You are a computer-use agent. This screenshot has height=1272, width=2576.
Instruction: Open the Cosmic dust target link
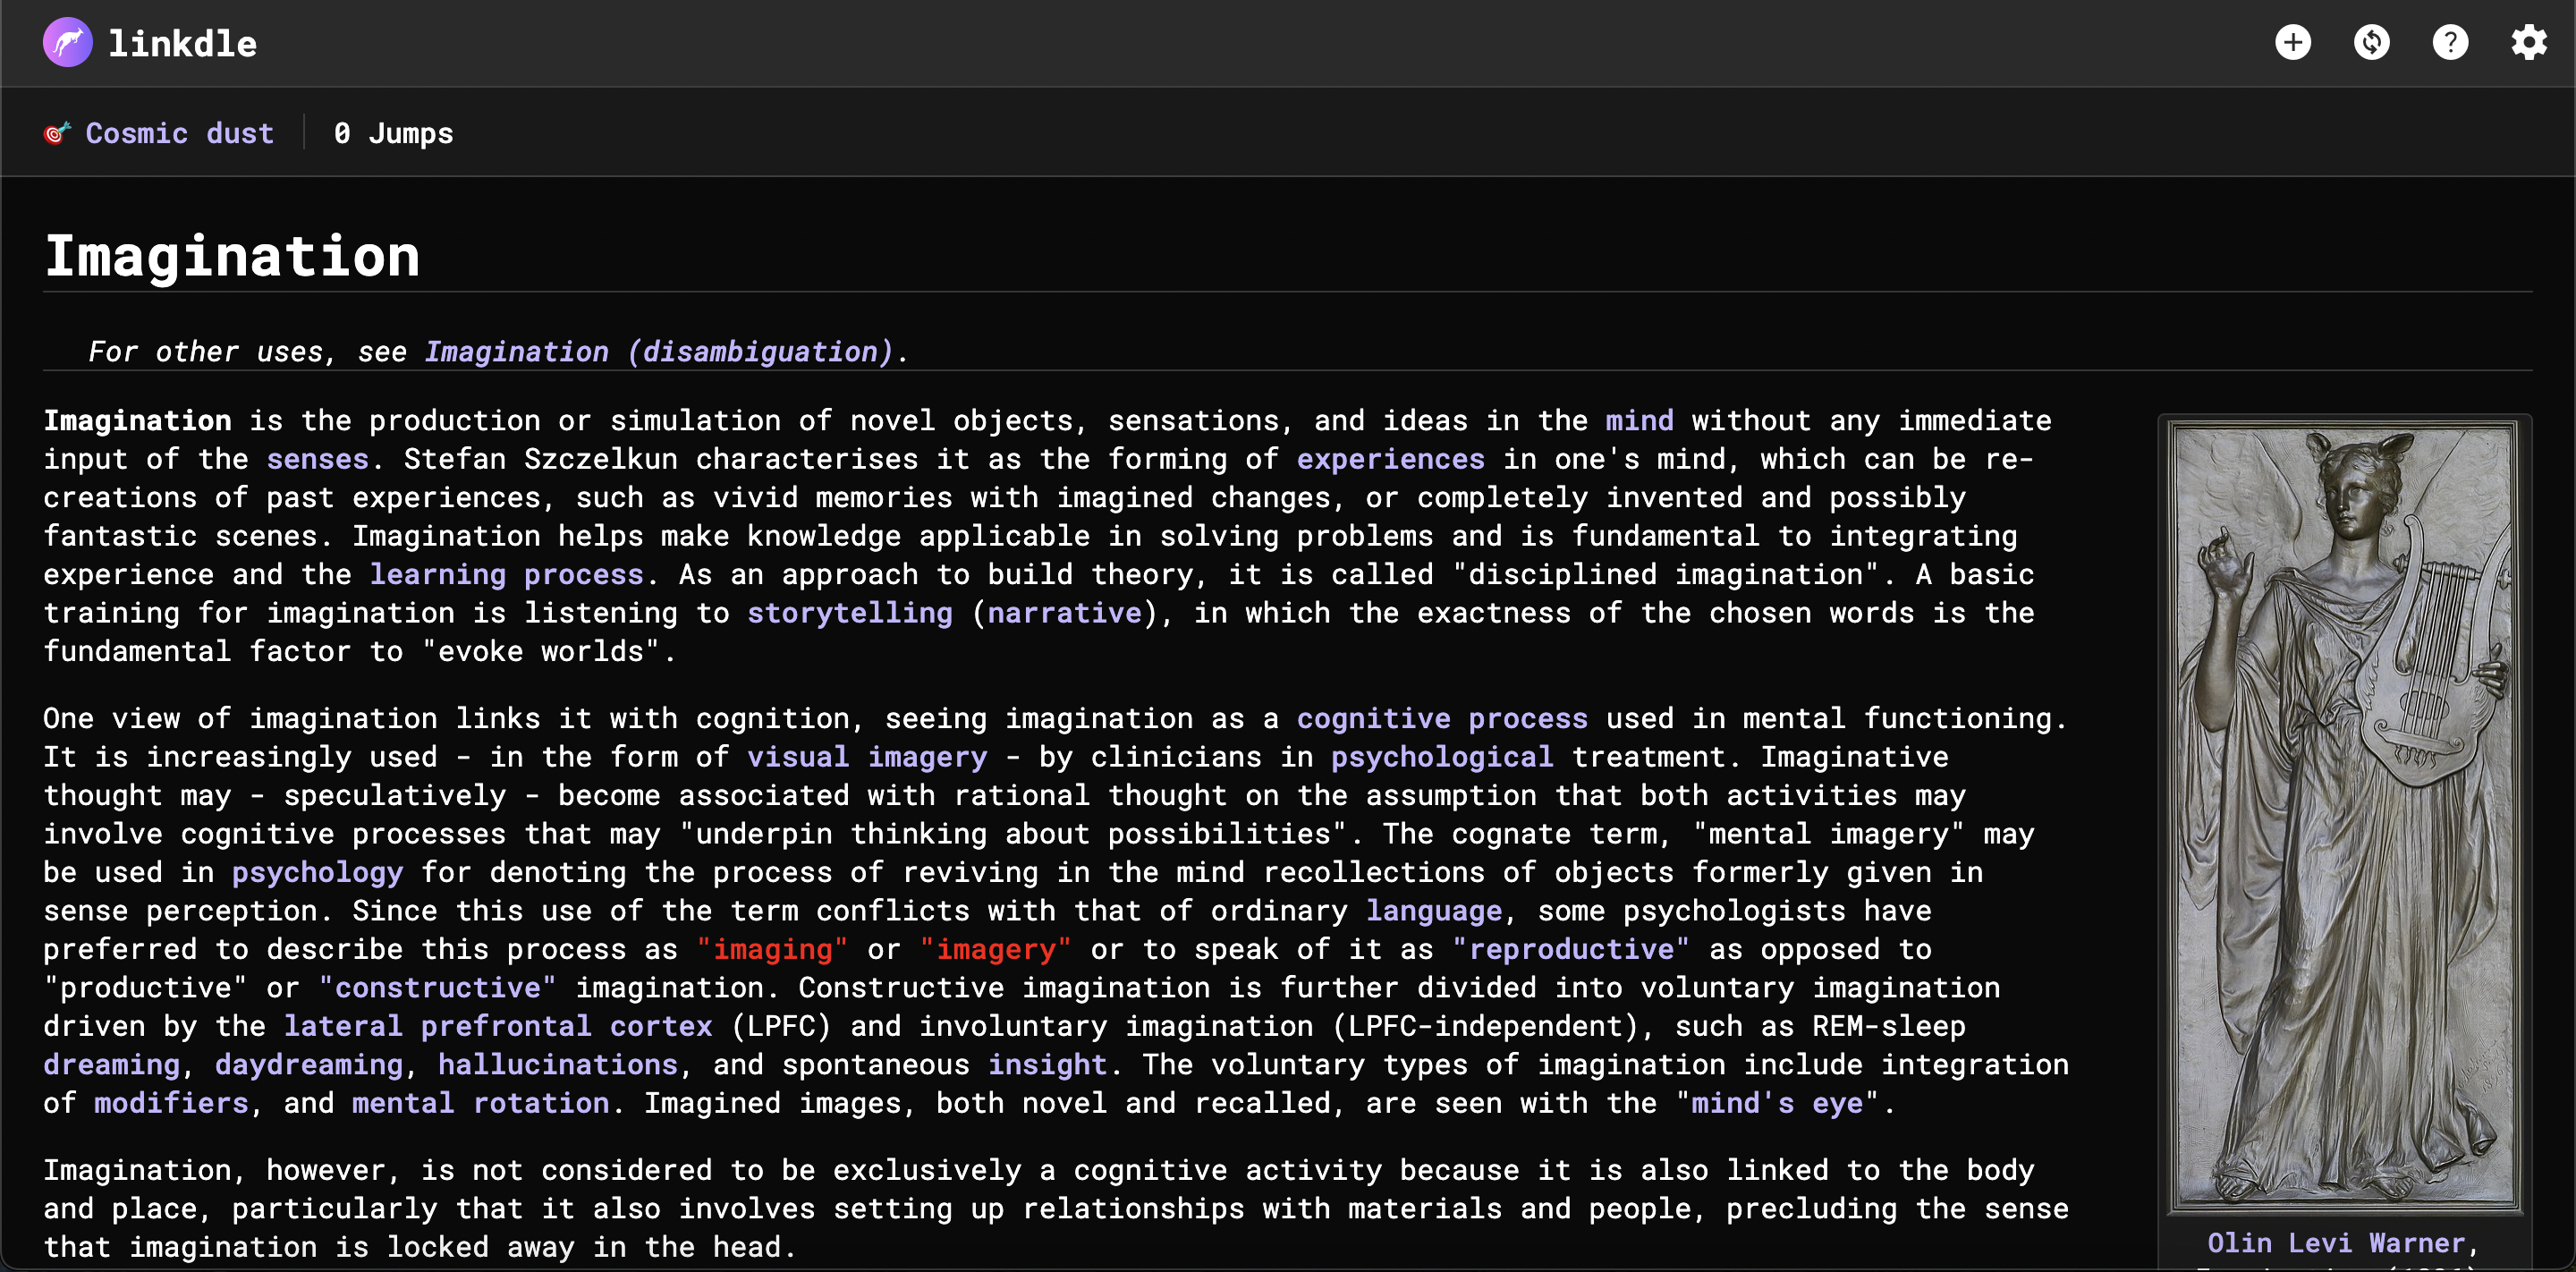point(179,133)
